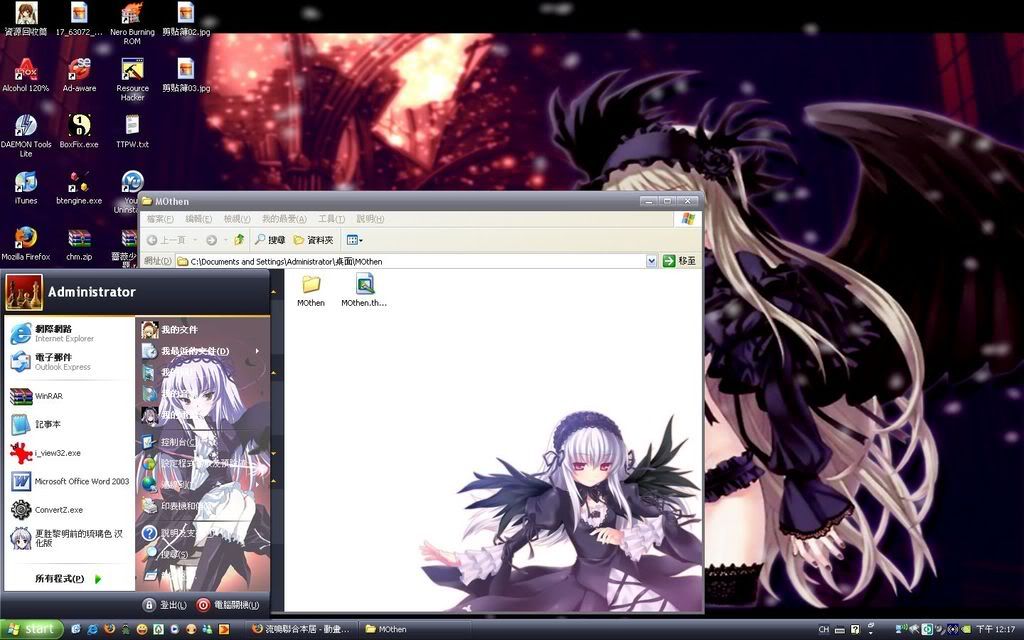Click the address bar path field
This screenshot has width=1024, height=640.
(x=416, y=261)
